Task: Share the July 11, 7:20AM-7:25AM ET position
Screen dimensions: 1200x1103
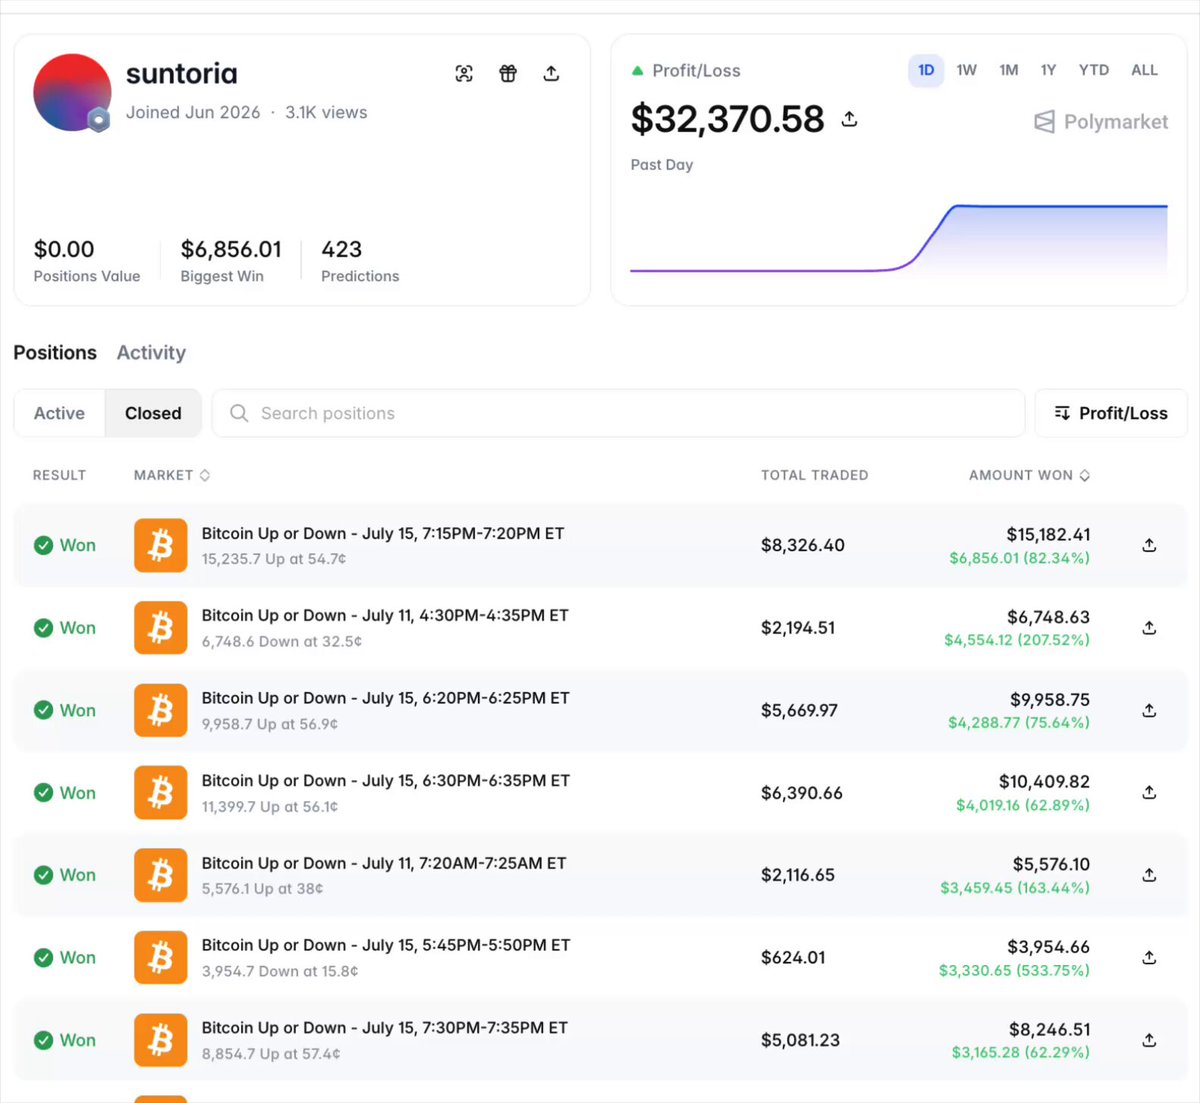Action: click(1149, 875)
